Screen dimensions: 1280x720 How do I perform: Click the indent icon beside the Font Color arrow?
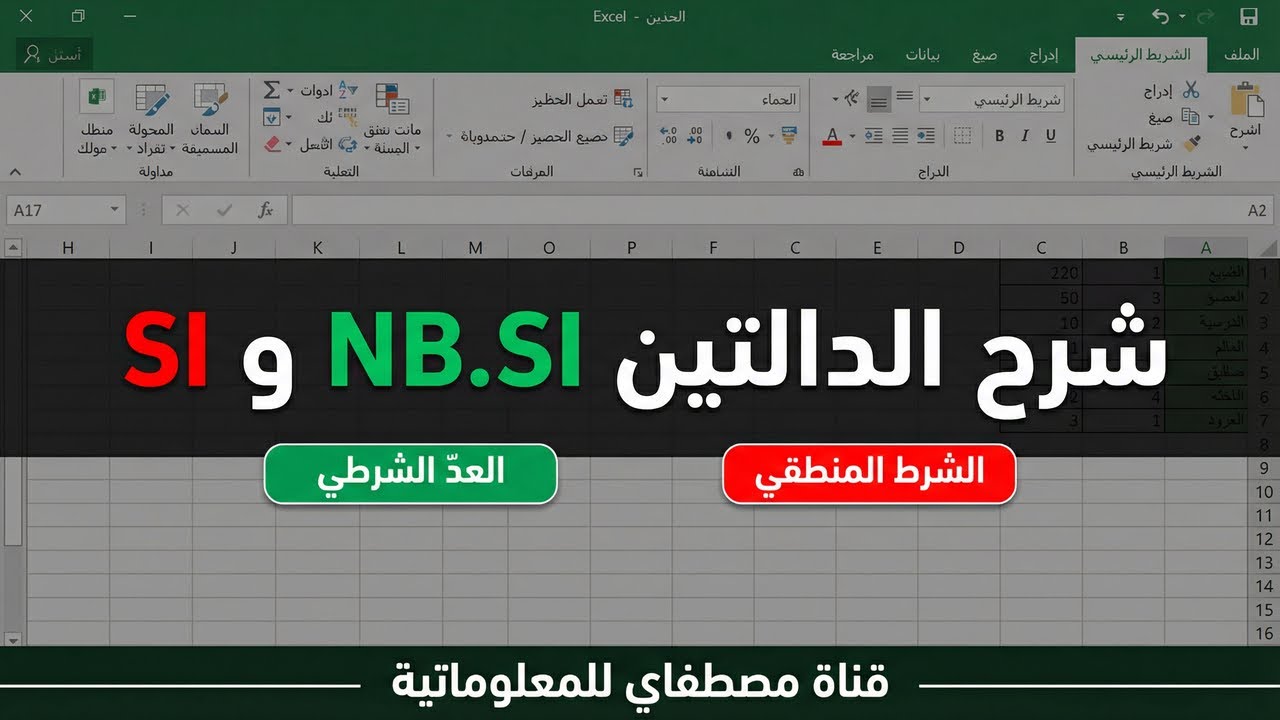coord(874,136)
